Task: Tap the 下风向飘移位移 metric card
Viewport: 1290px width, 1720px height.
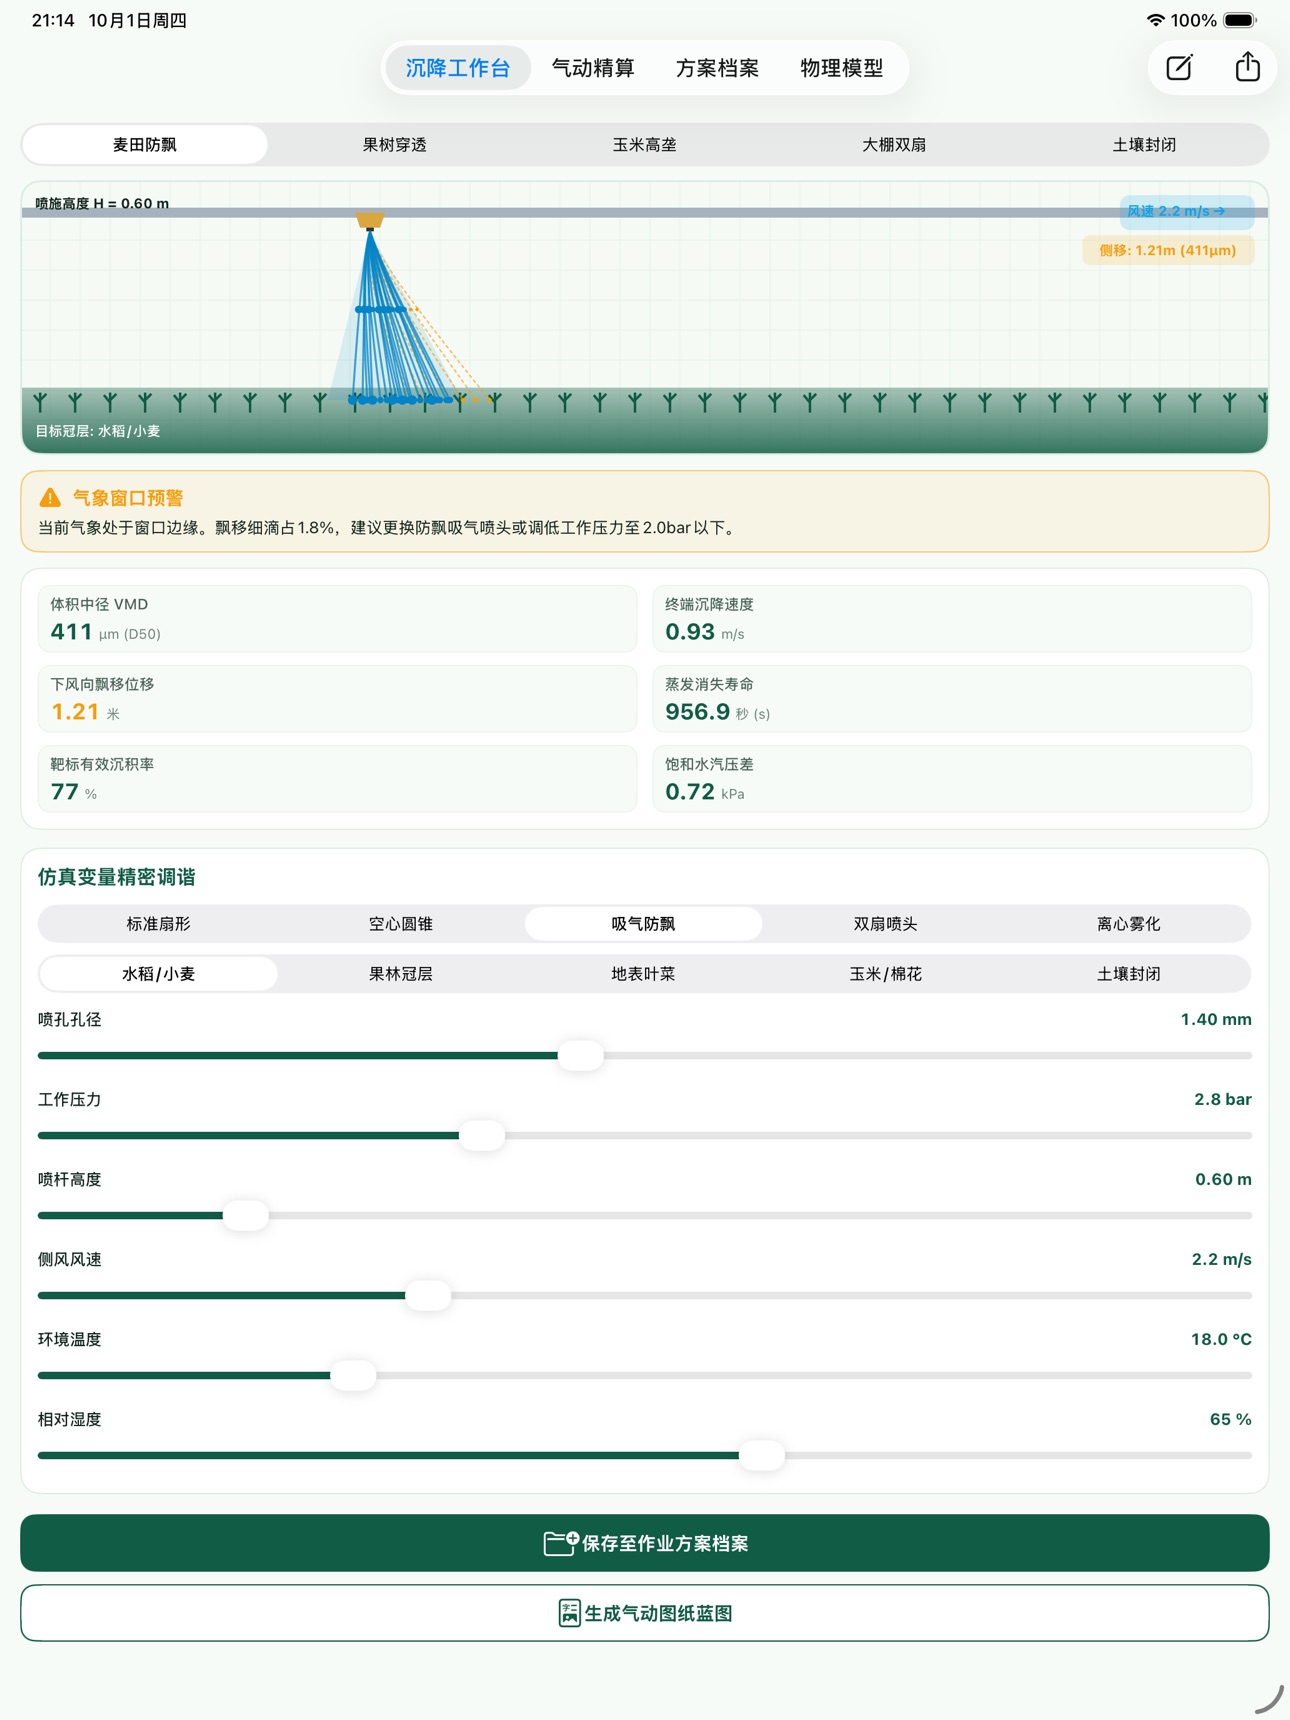Action: (x=337, y=699)
